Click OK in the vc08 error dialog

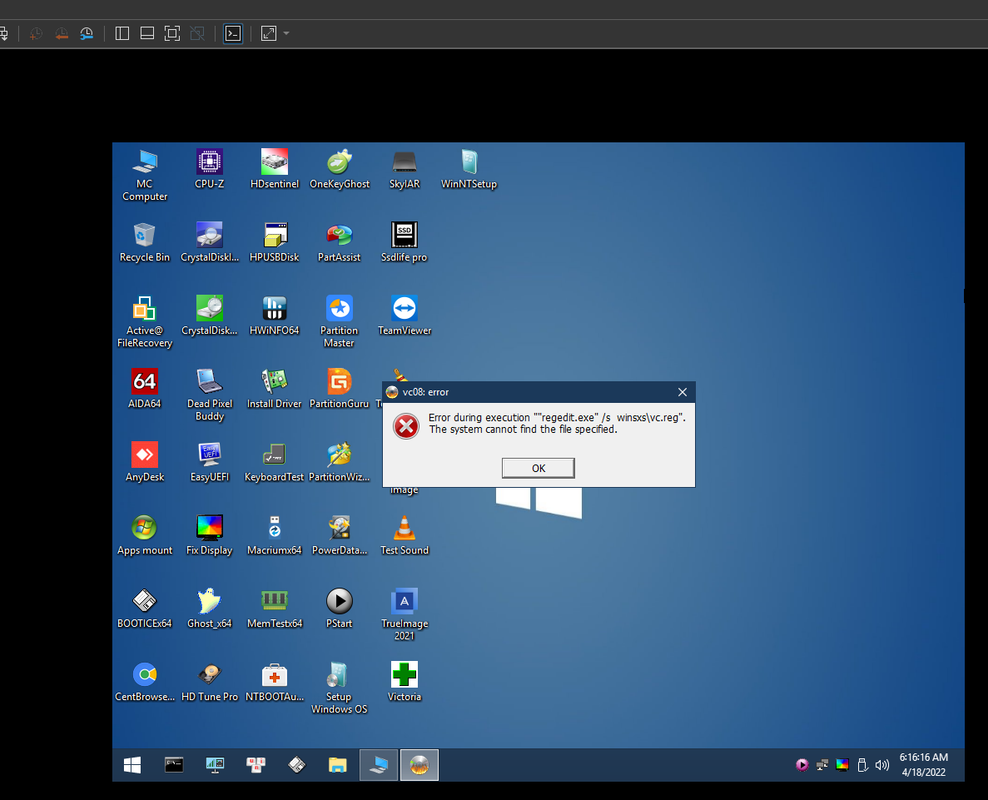538,468
